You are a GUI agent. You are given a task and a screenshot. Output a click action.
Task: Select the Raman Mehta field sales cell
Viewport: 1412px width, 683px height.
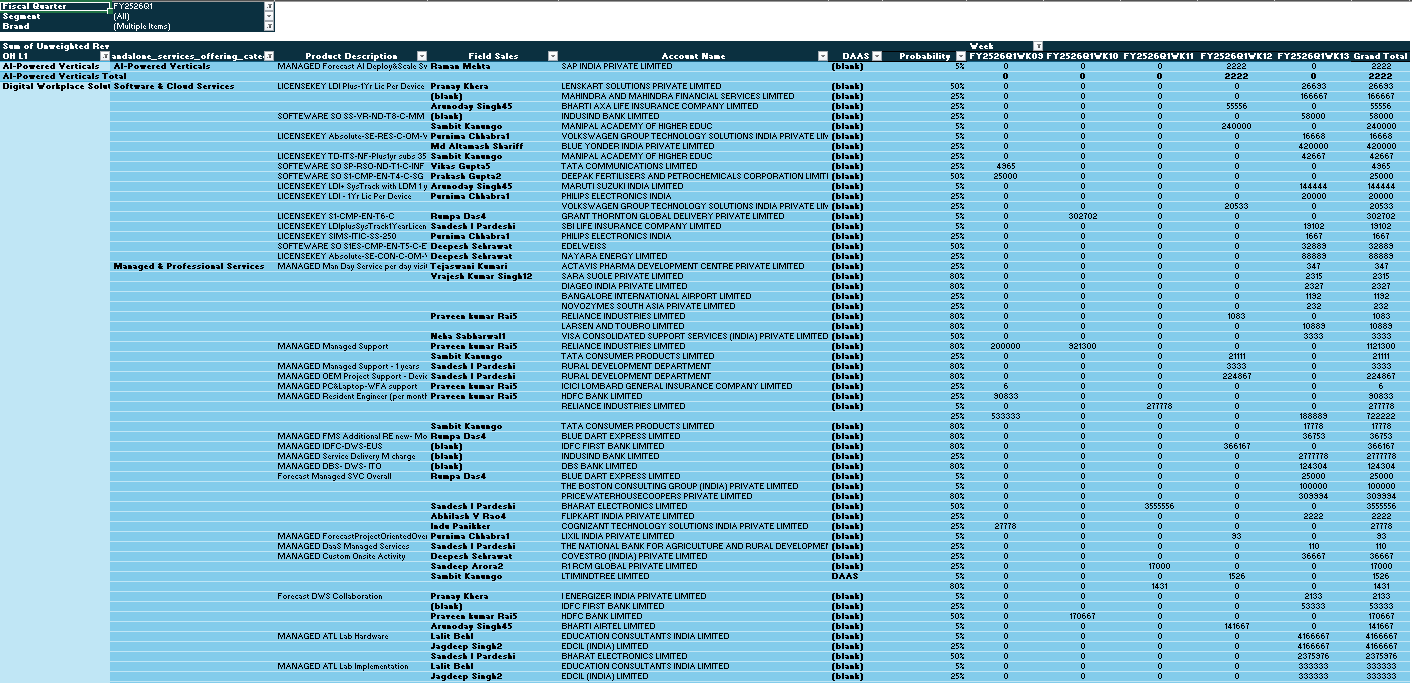coord(460,66)
